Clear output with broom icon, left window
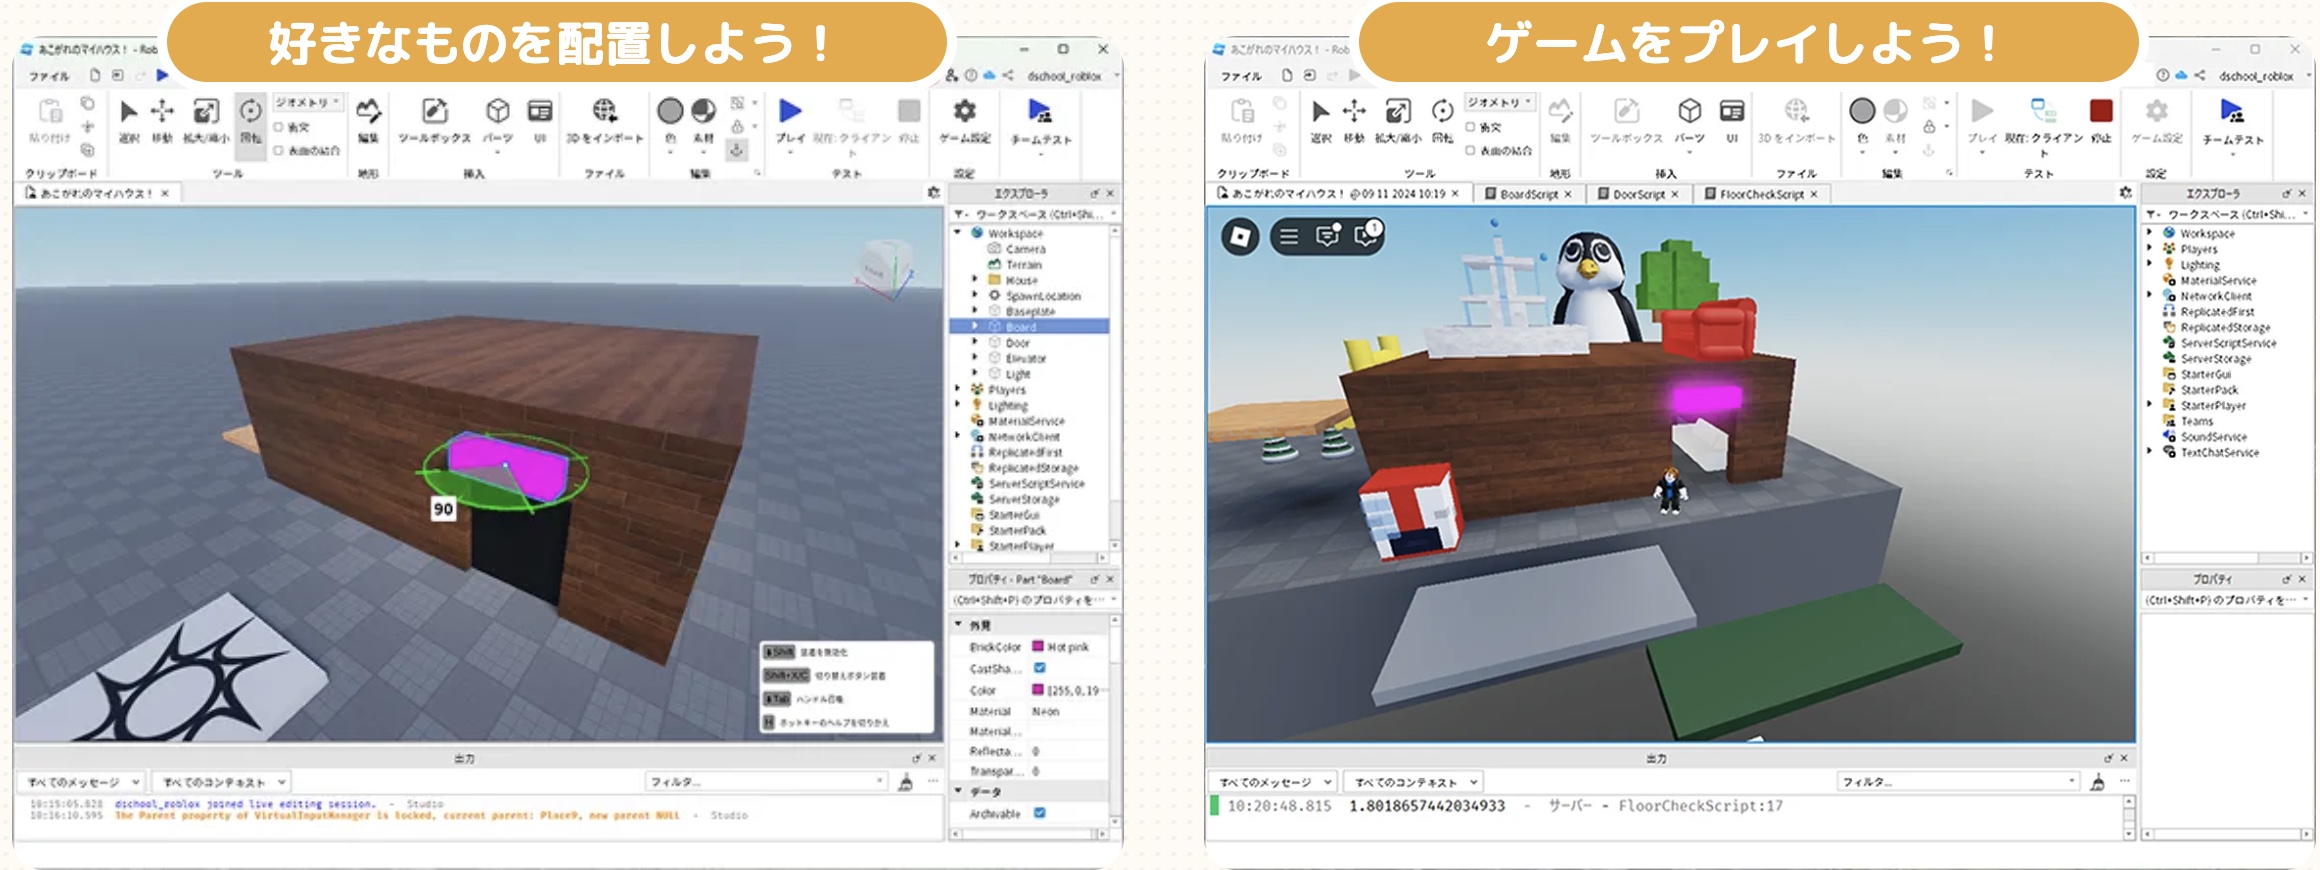The image size is (2320, 870). (x=905, y=782)
